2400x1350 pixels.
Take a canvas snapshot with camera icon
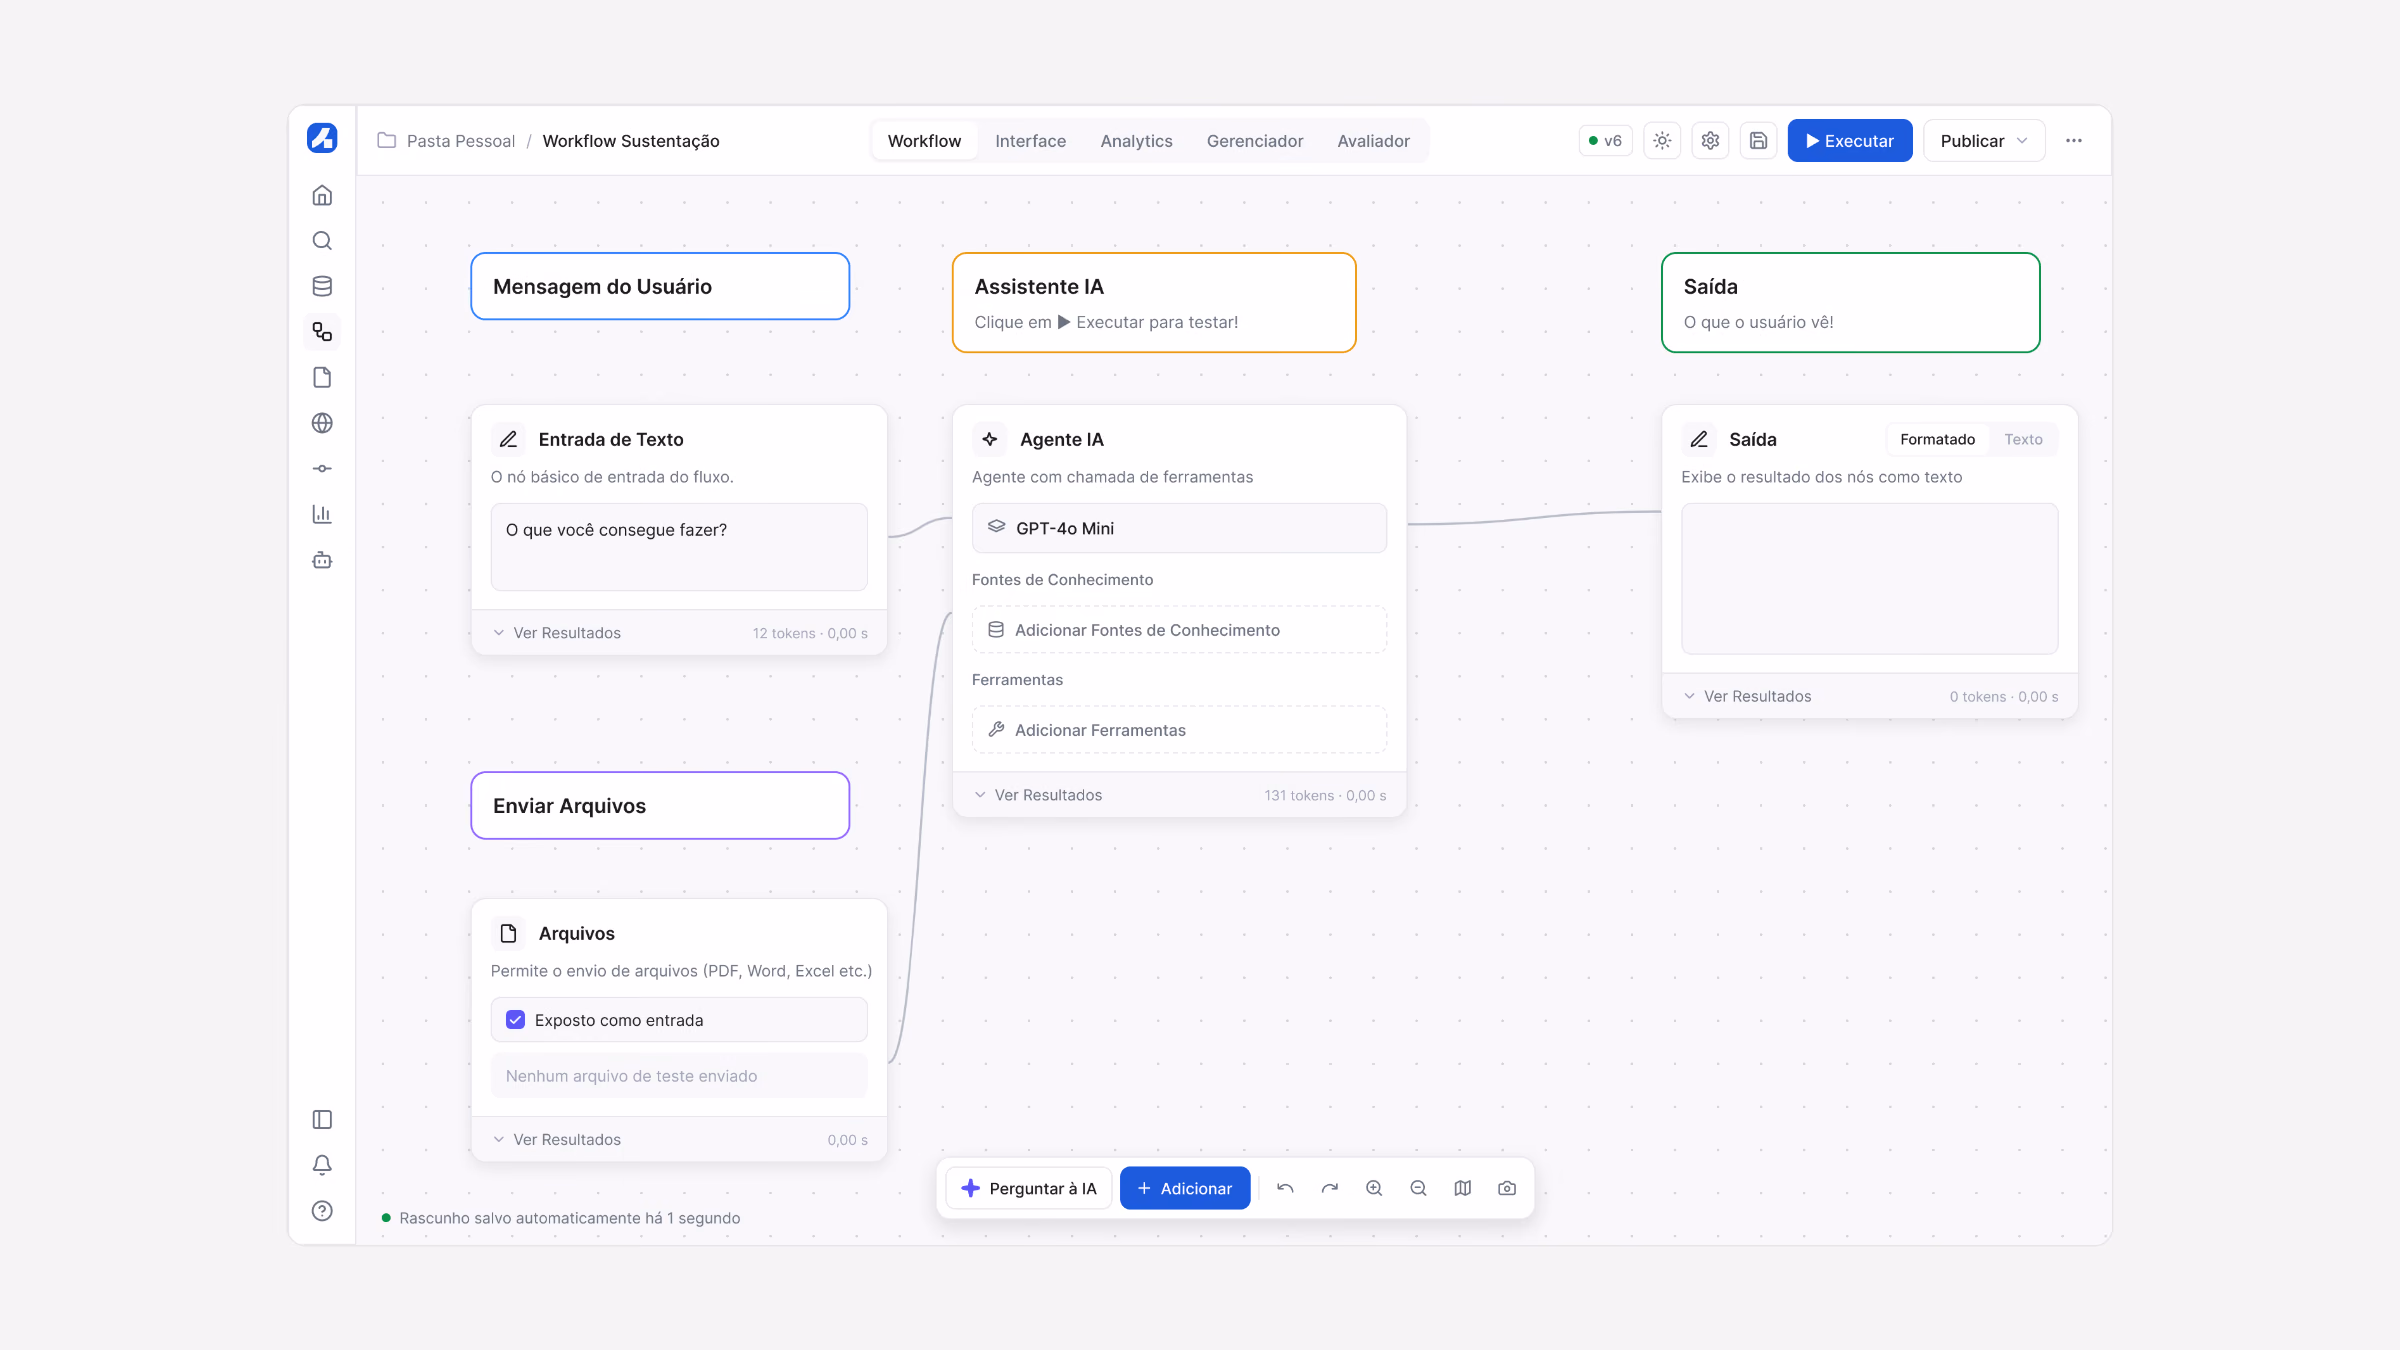(1507, 1188)
